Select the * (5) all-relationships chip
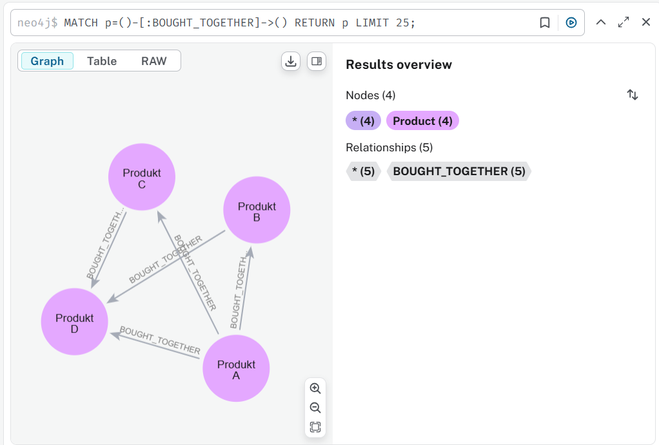This screenshot has width=659, height=445. pos(363,171)
